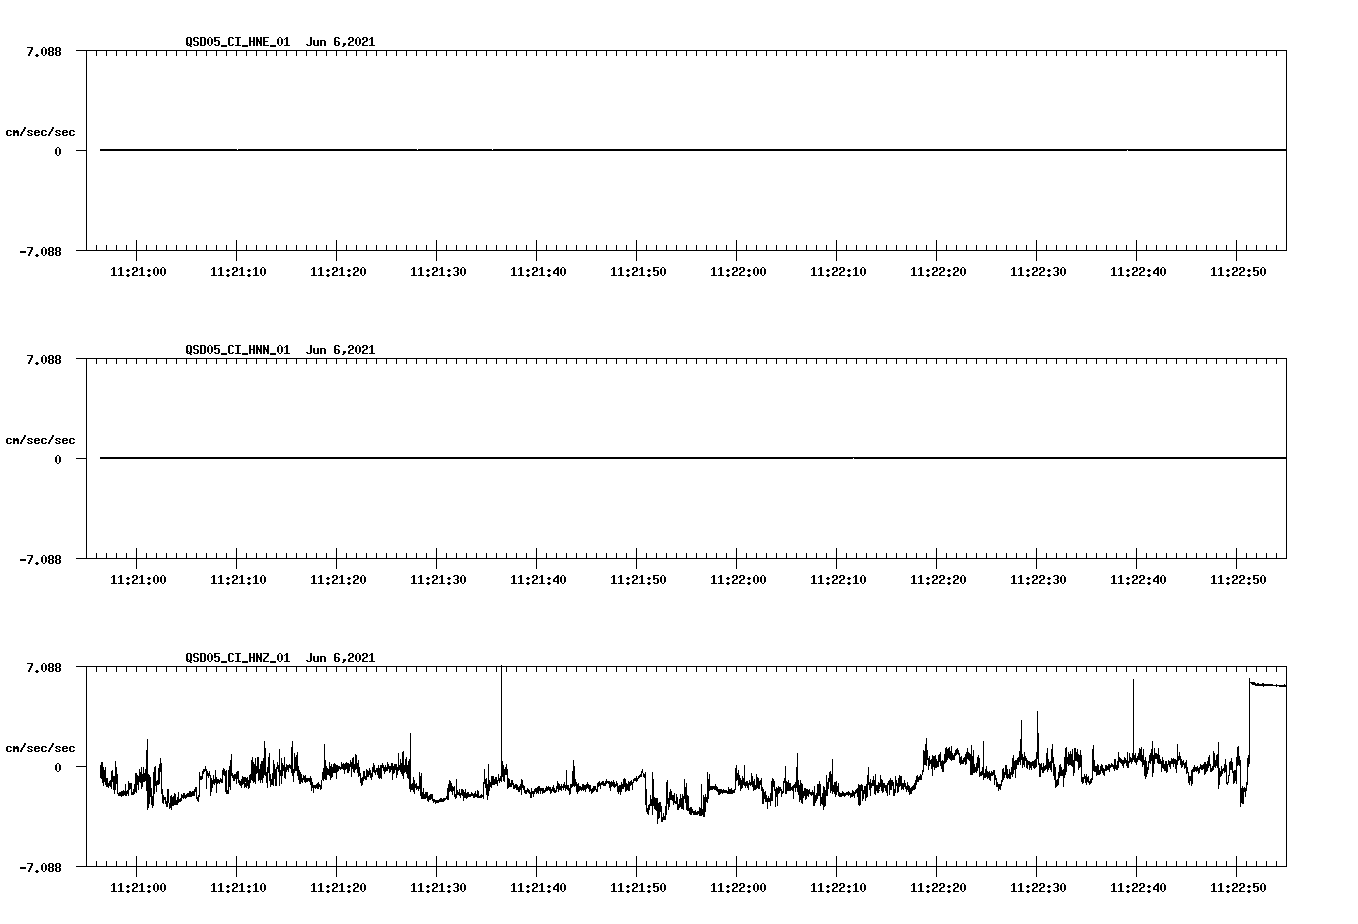The image size is (1358, 924).
Task: Click the -7.088 lower limit on HNZ axis
Action: pyautogui.click(x=40, y=868)
